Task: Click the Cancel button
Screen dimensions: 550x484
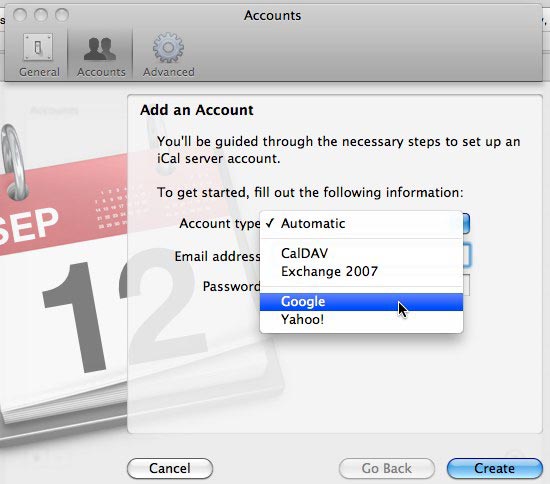Action: point(170,468)
